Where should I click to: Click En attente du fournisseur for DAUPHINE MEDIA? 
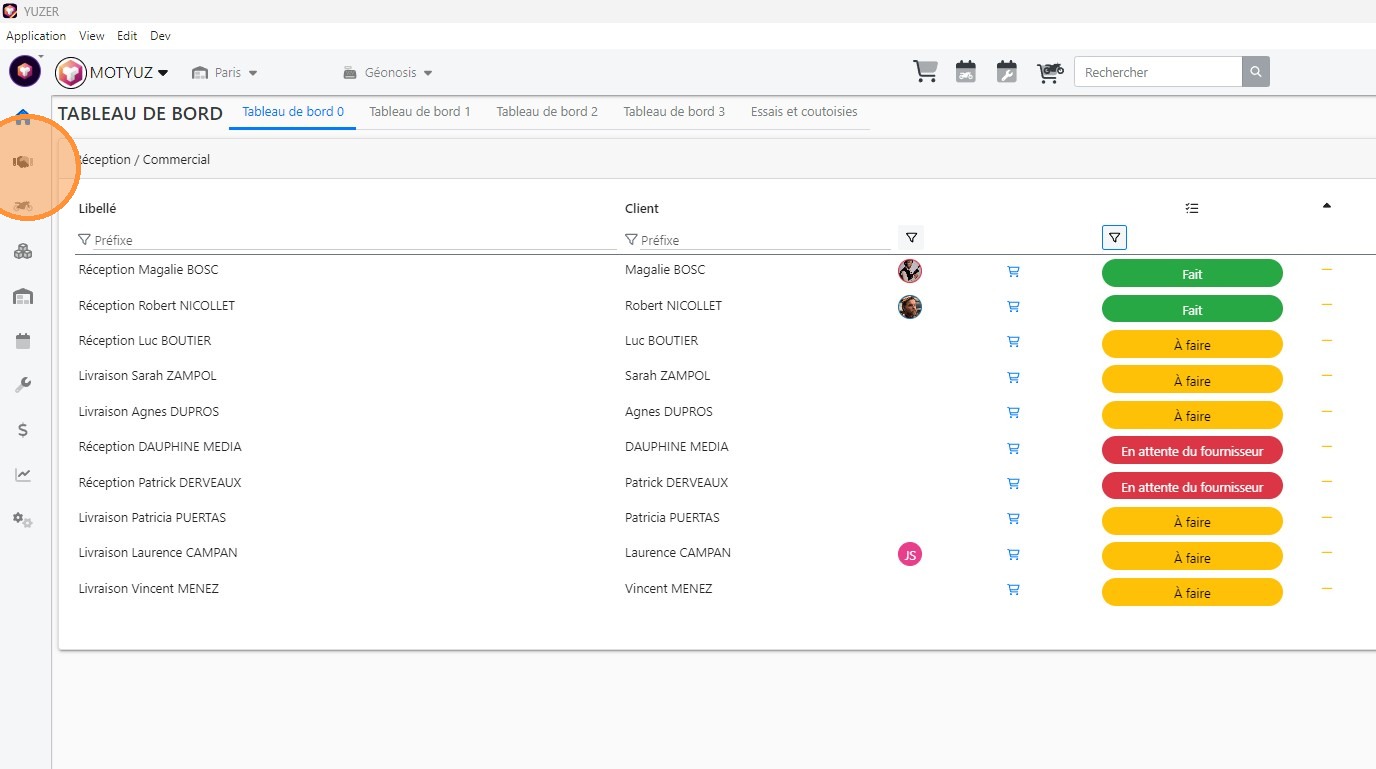[x=1192, y=451]
